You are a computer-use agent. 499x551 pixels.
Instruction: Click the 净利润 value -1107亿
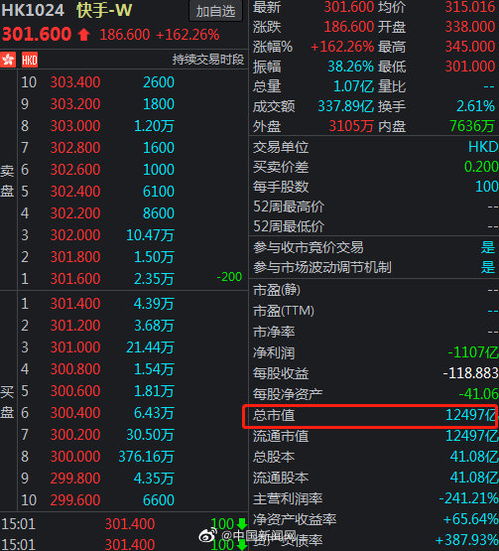(473, 352)
